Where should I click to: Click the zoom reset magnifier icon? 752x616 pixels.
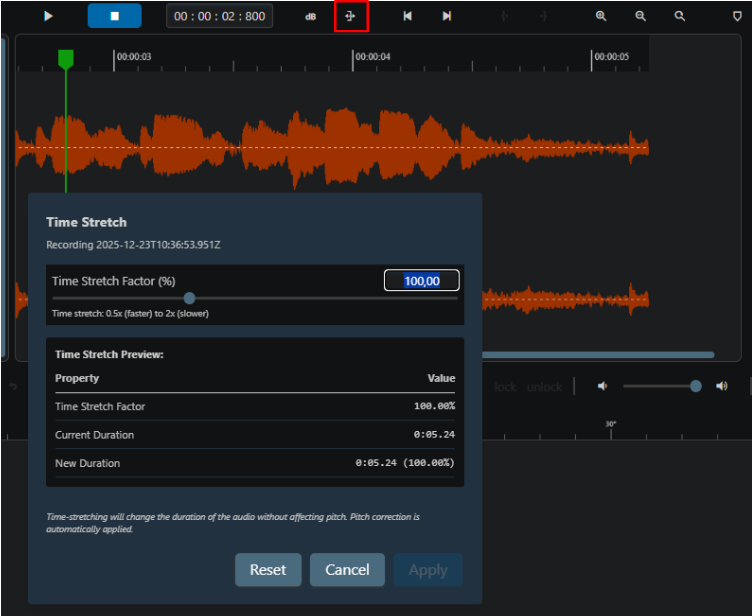[x=680, y=16]
